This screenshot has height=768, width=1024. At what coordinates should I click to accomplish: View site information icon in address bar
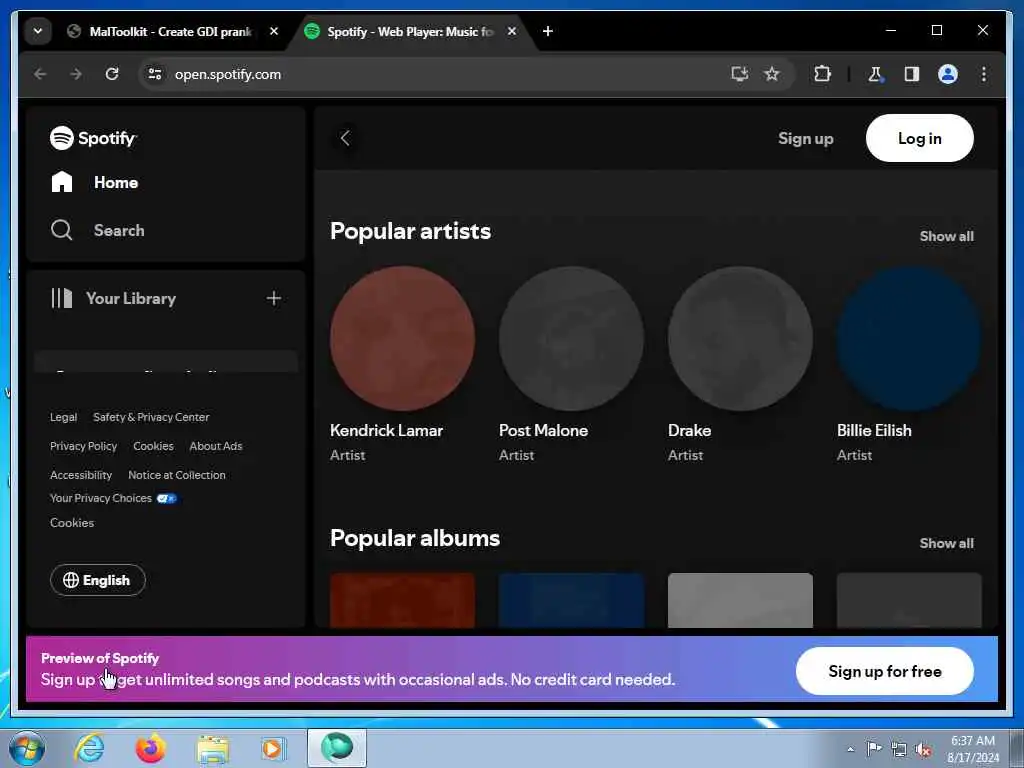(x=155, y=74)
